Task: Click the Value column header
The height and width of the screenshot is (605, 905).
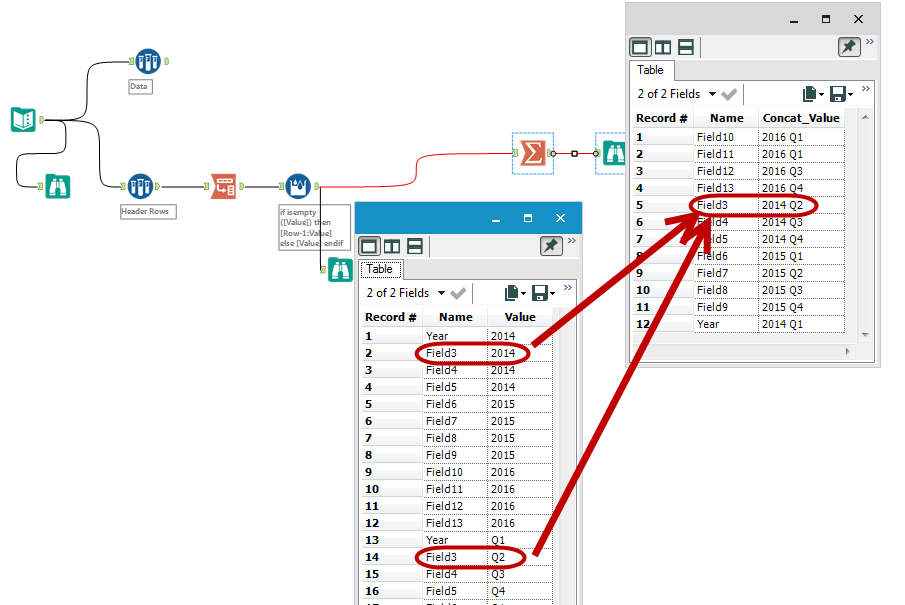Action: 520,317
